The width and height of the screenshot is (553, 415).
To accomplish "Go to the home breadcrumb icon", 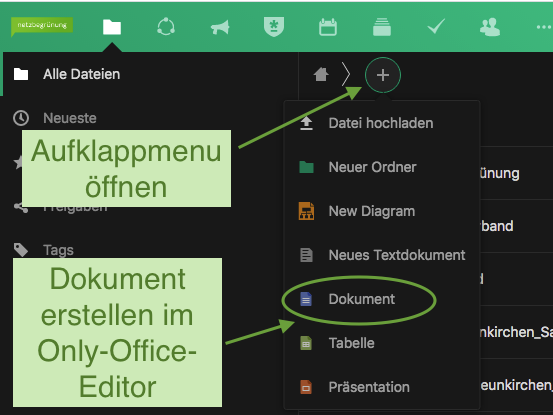I will [x=321, y=74].
